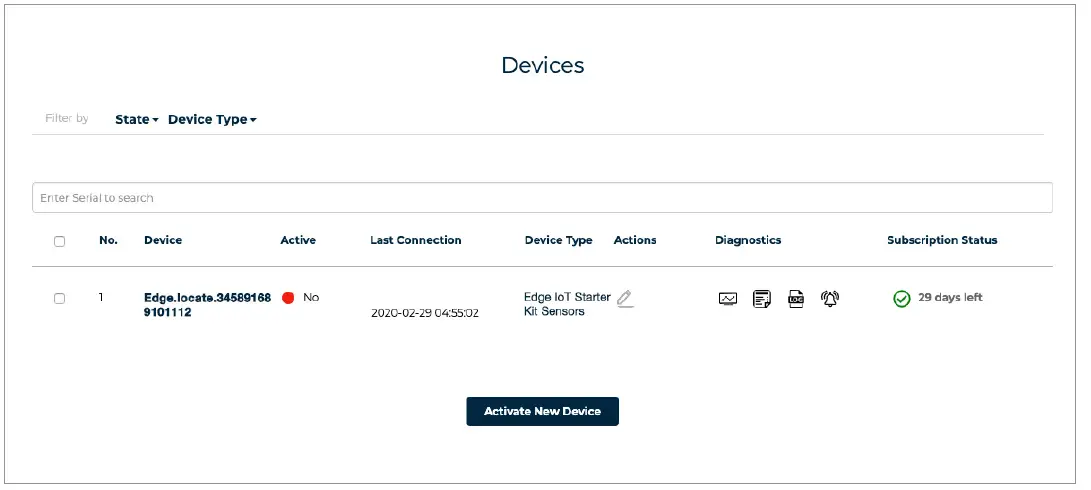Open the device monitoring chart icon
Screen dimensions: 1091x490
click(728, 299)
